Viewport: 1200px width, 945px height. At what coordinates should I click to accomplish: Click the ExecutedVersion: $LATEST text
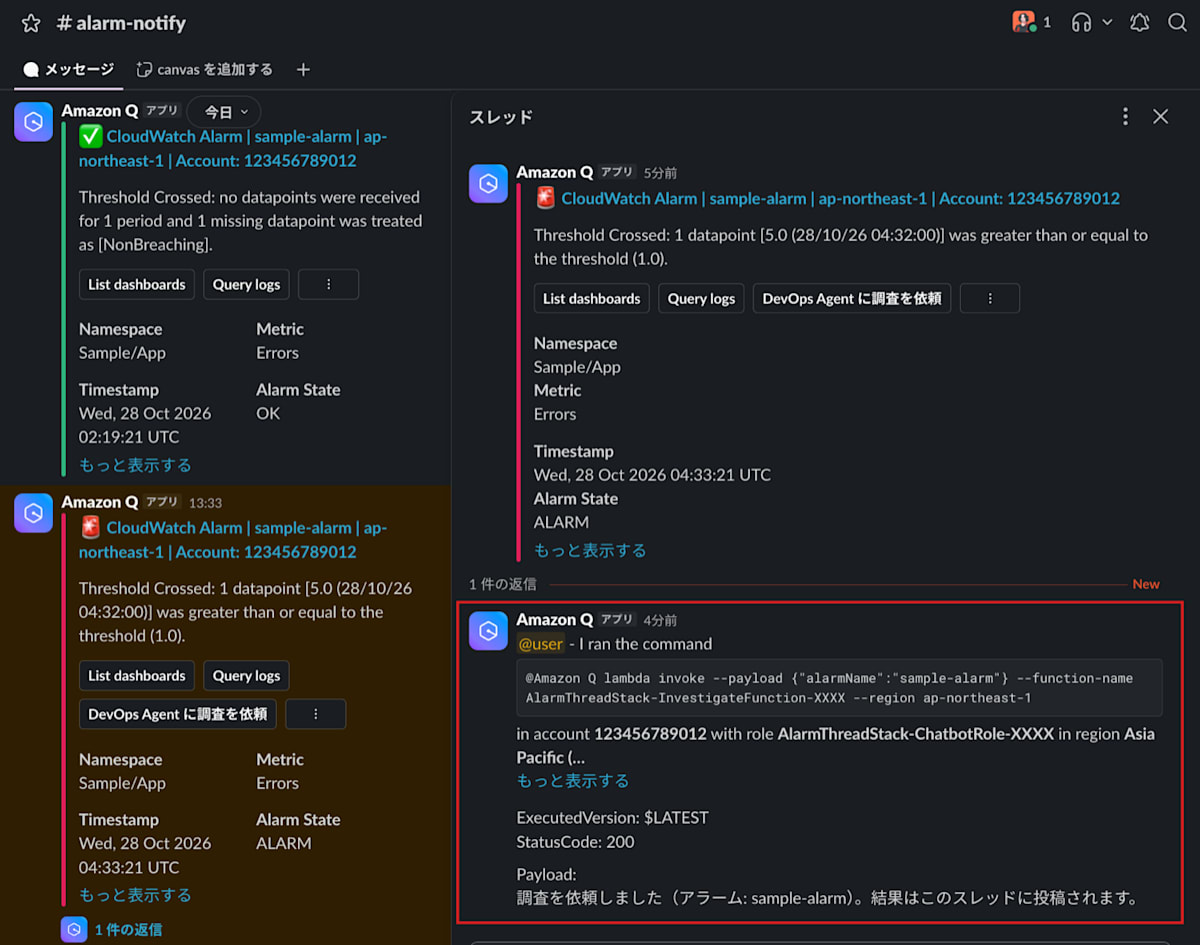[x=612, y=817]
